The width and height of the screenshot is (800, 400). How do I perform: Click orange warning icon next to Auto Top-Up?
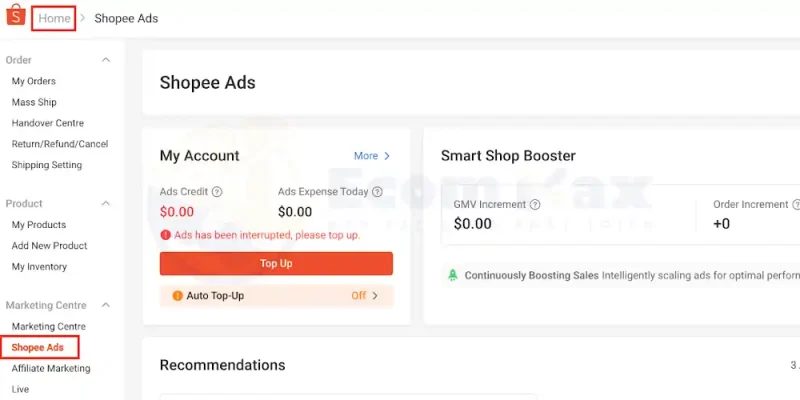pyautogui.click(x=178, y=296)
